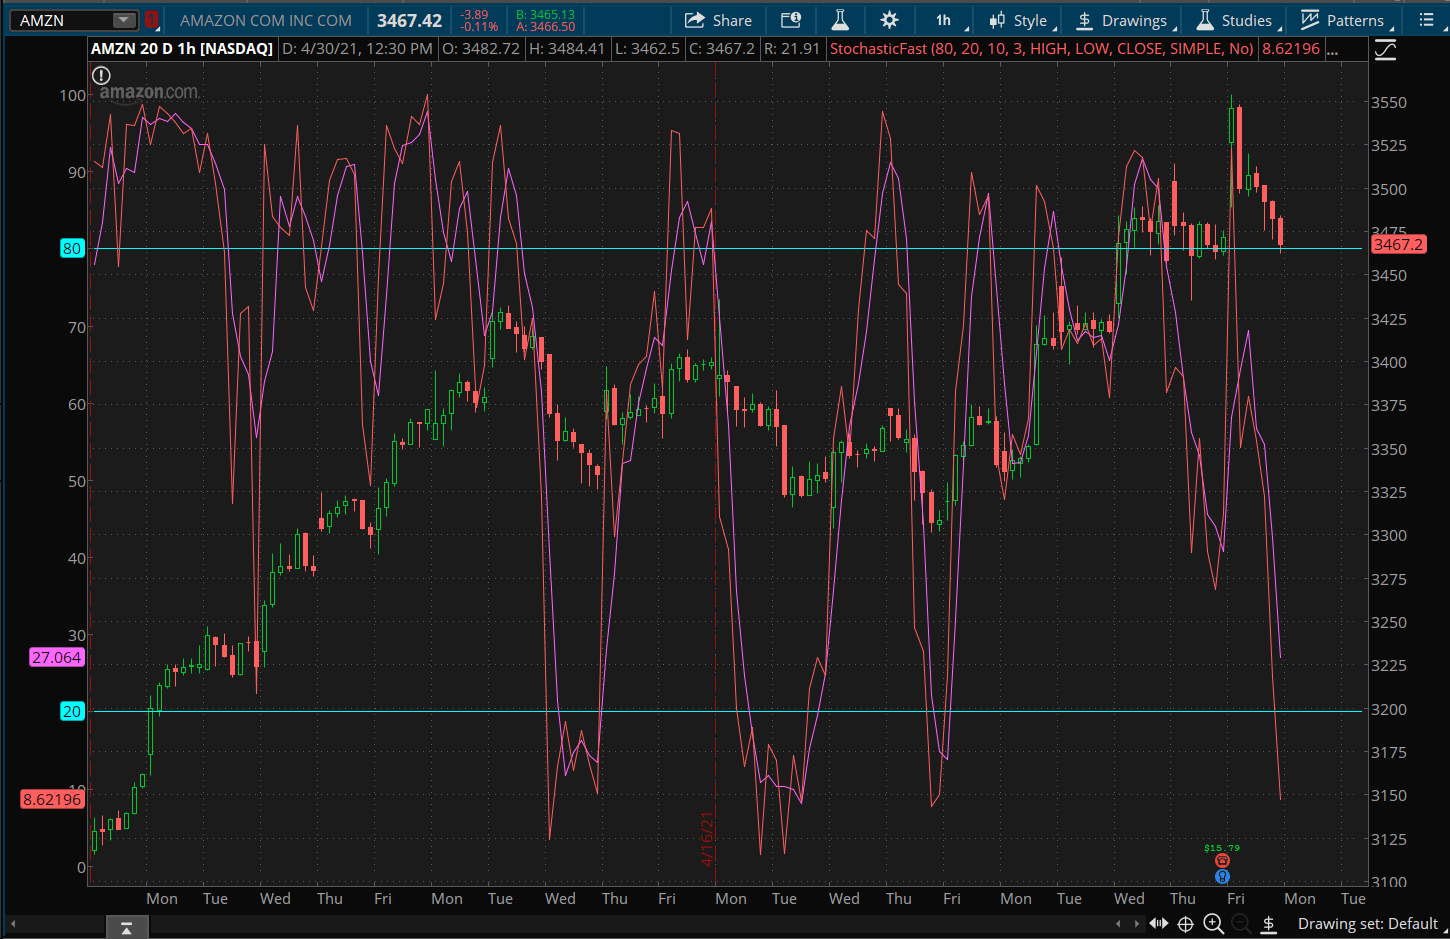Click the blue lightbulb event icon on the chart
Image resolution: width=1450 pixels, height=939 pixels.
click(1222, 876)
